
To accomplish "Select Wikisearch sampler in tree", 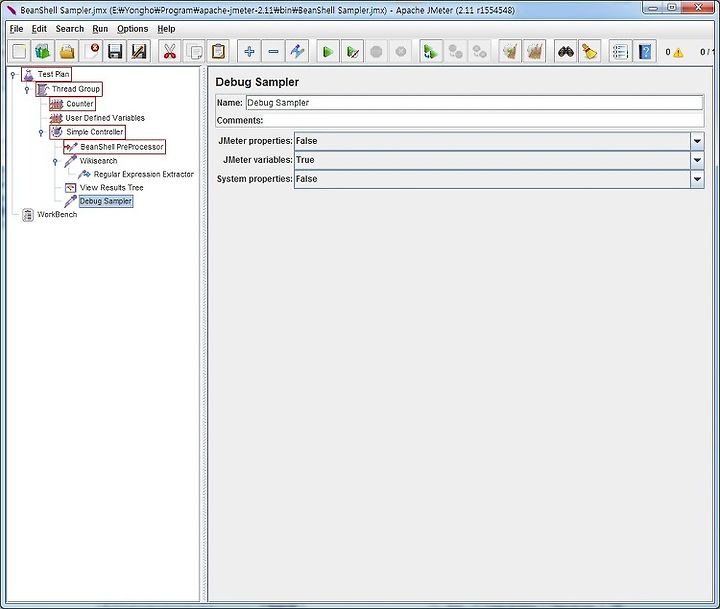I will tap(90, 161).
